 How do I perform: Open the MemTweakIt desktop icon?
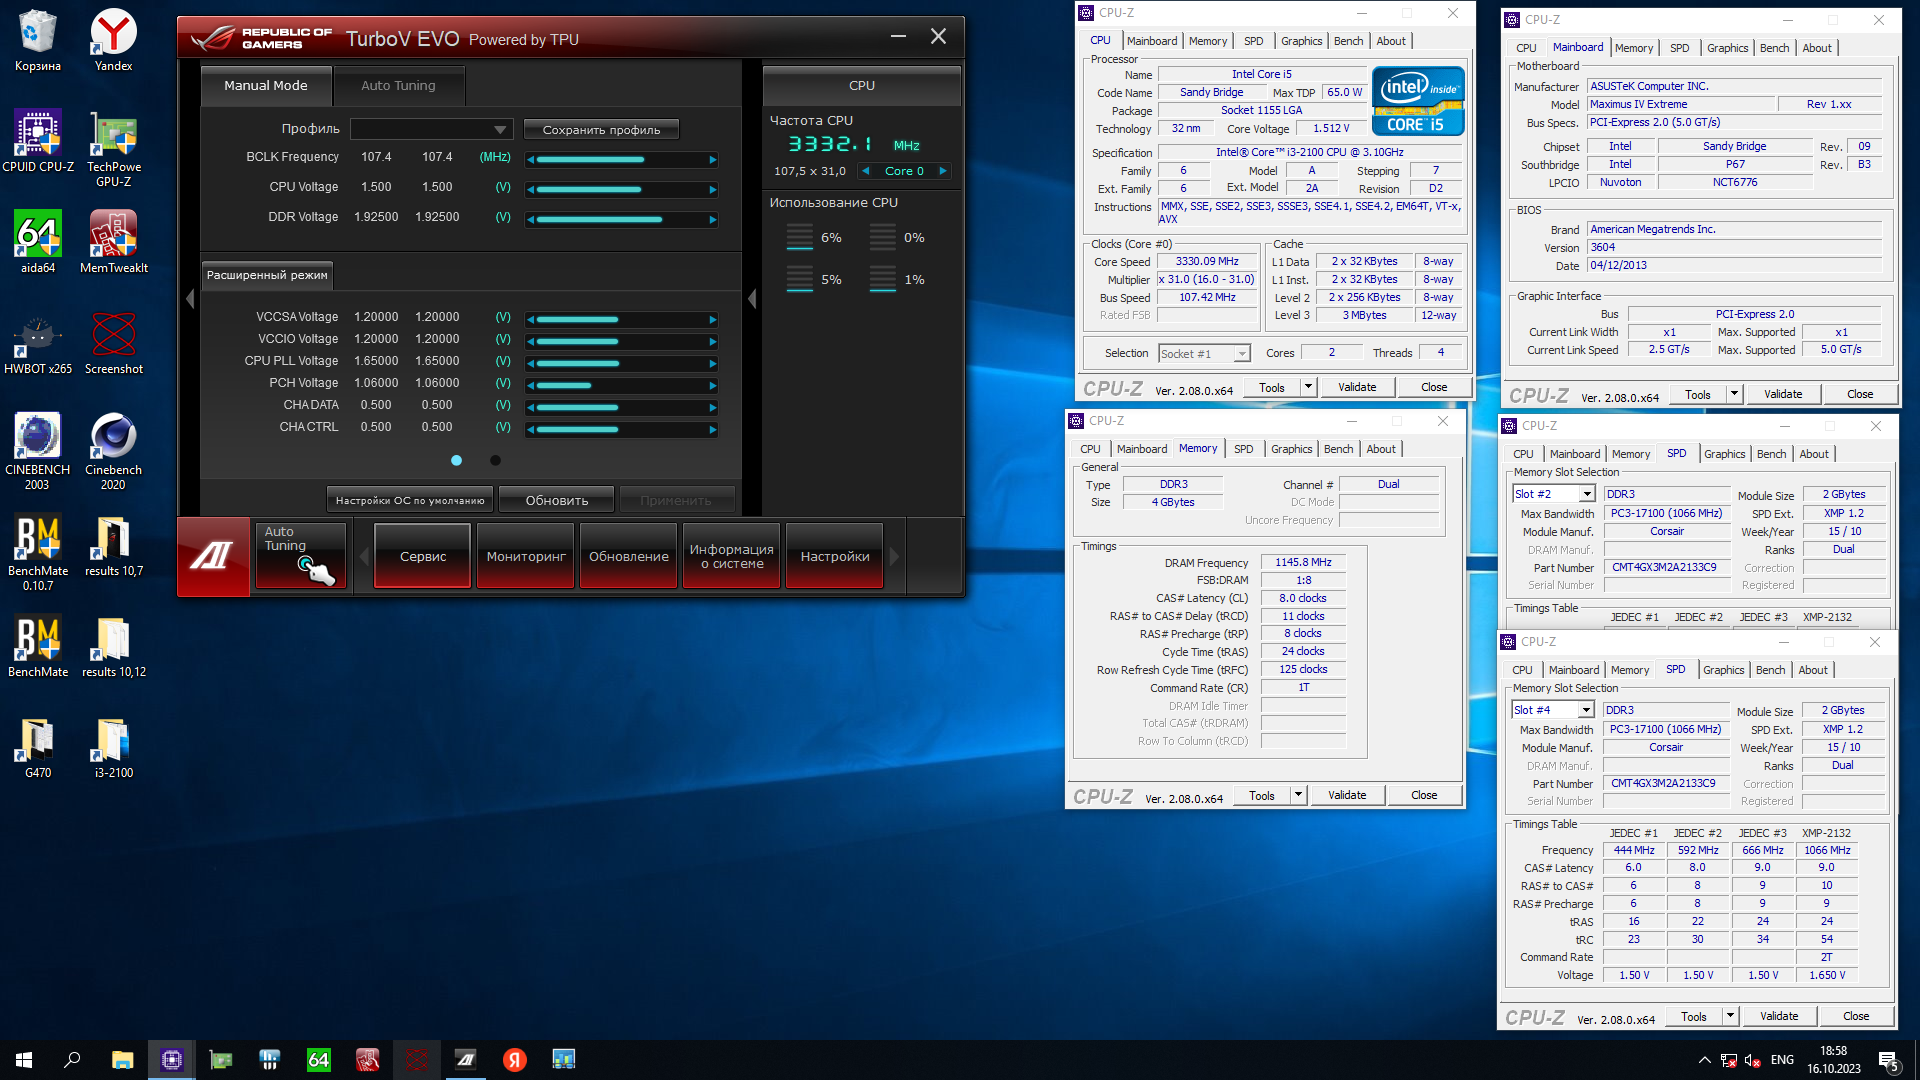click(x=113, y=242)
